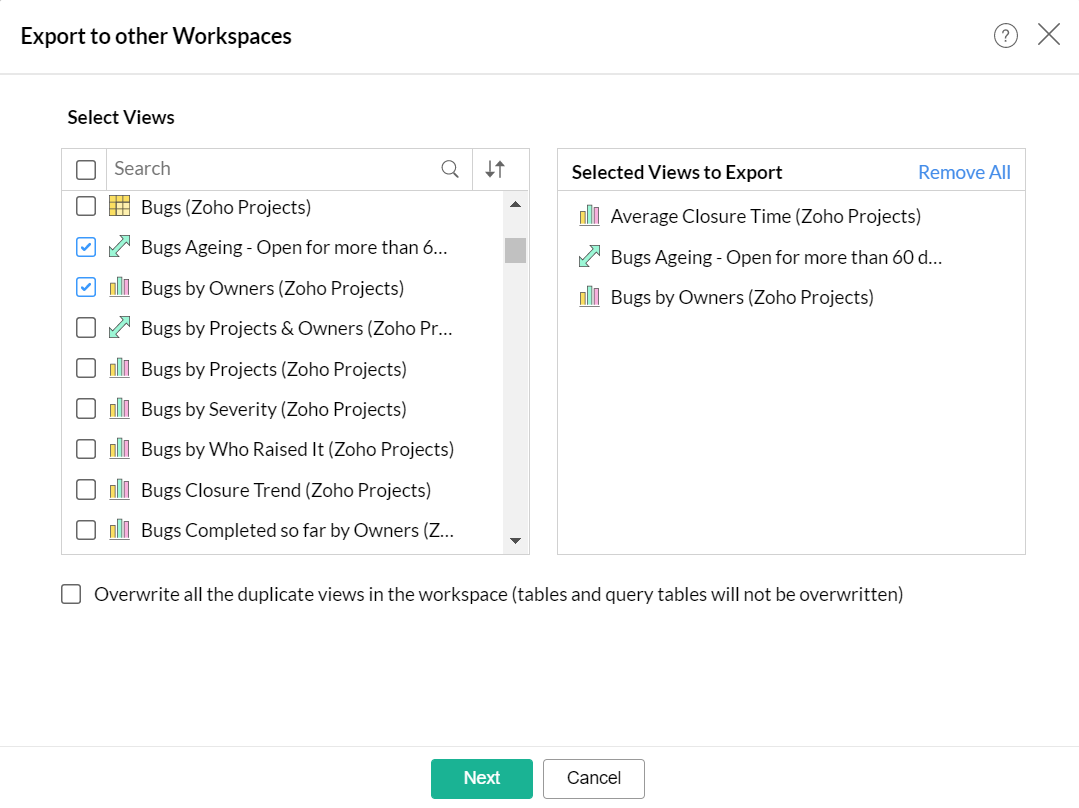Click Bugs by Projects & Owners pivot icon
Image resolution: width=1079 pixels, height=808 pixels.
coord(120,328)
